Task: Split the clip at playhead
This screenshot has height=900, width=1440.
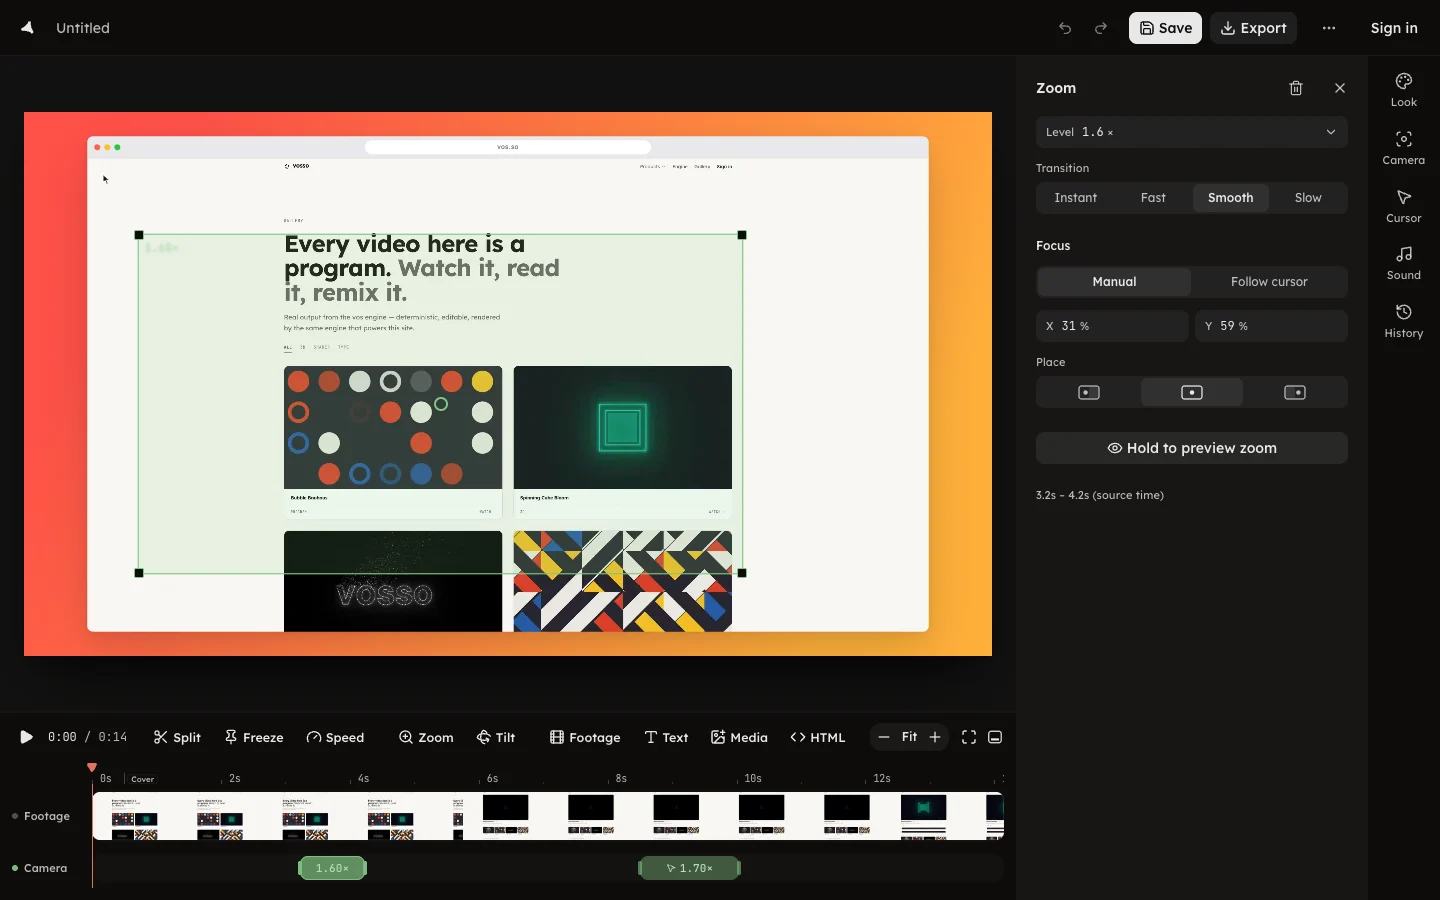Action: [x=177, y=737]
